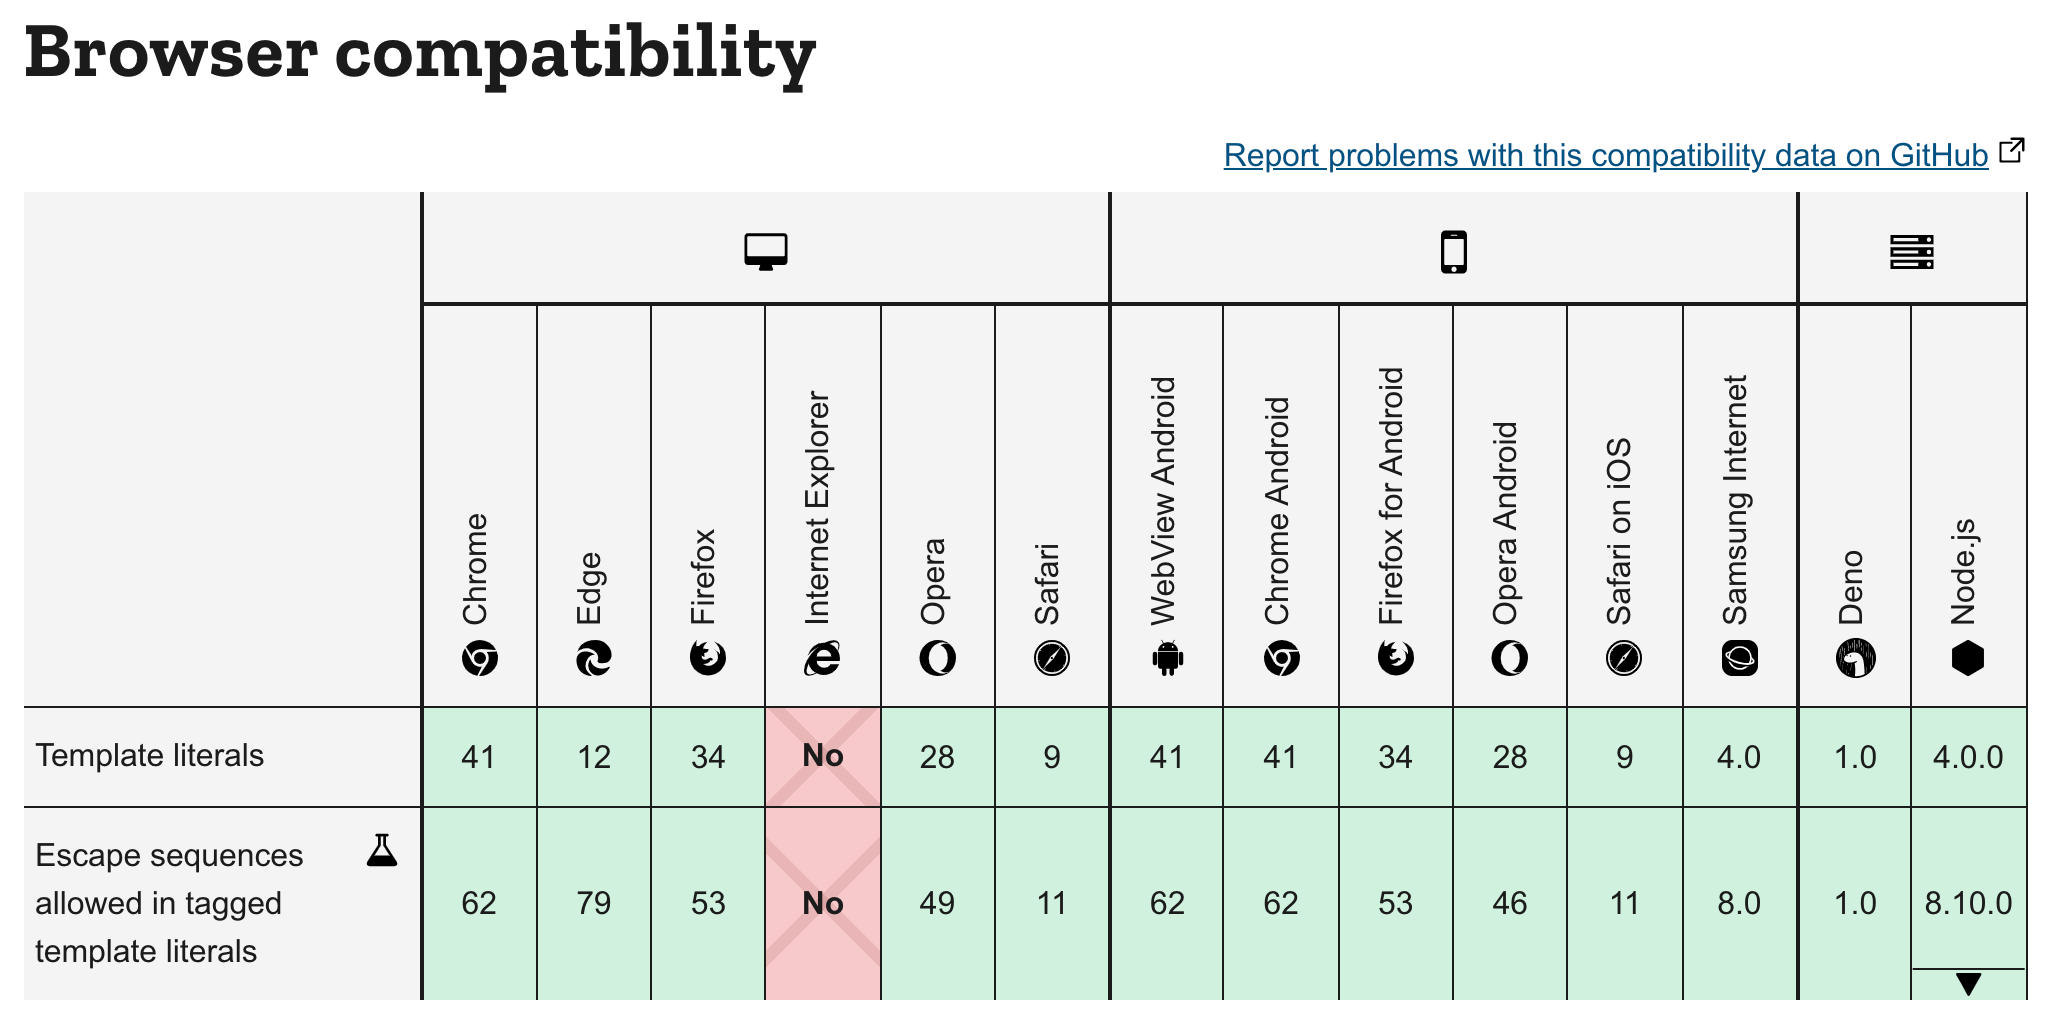Click the Samsung Internet icon
This screenshot has height=1024, width=2048.
(1740, 659)
